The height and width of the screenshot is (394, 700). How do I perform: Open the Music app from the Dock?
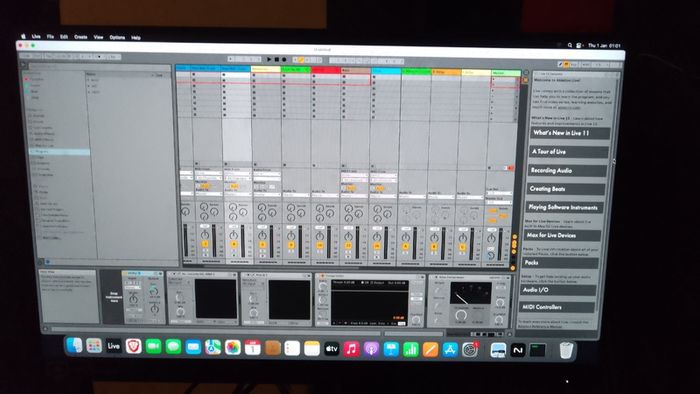351,349
